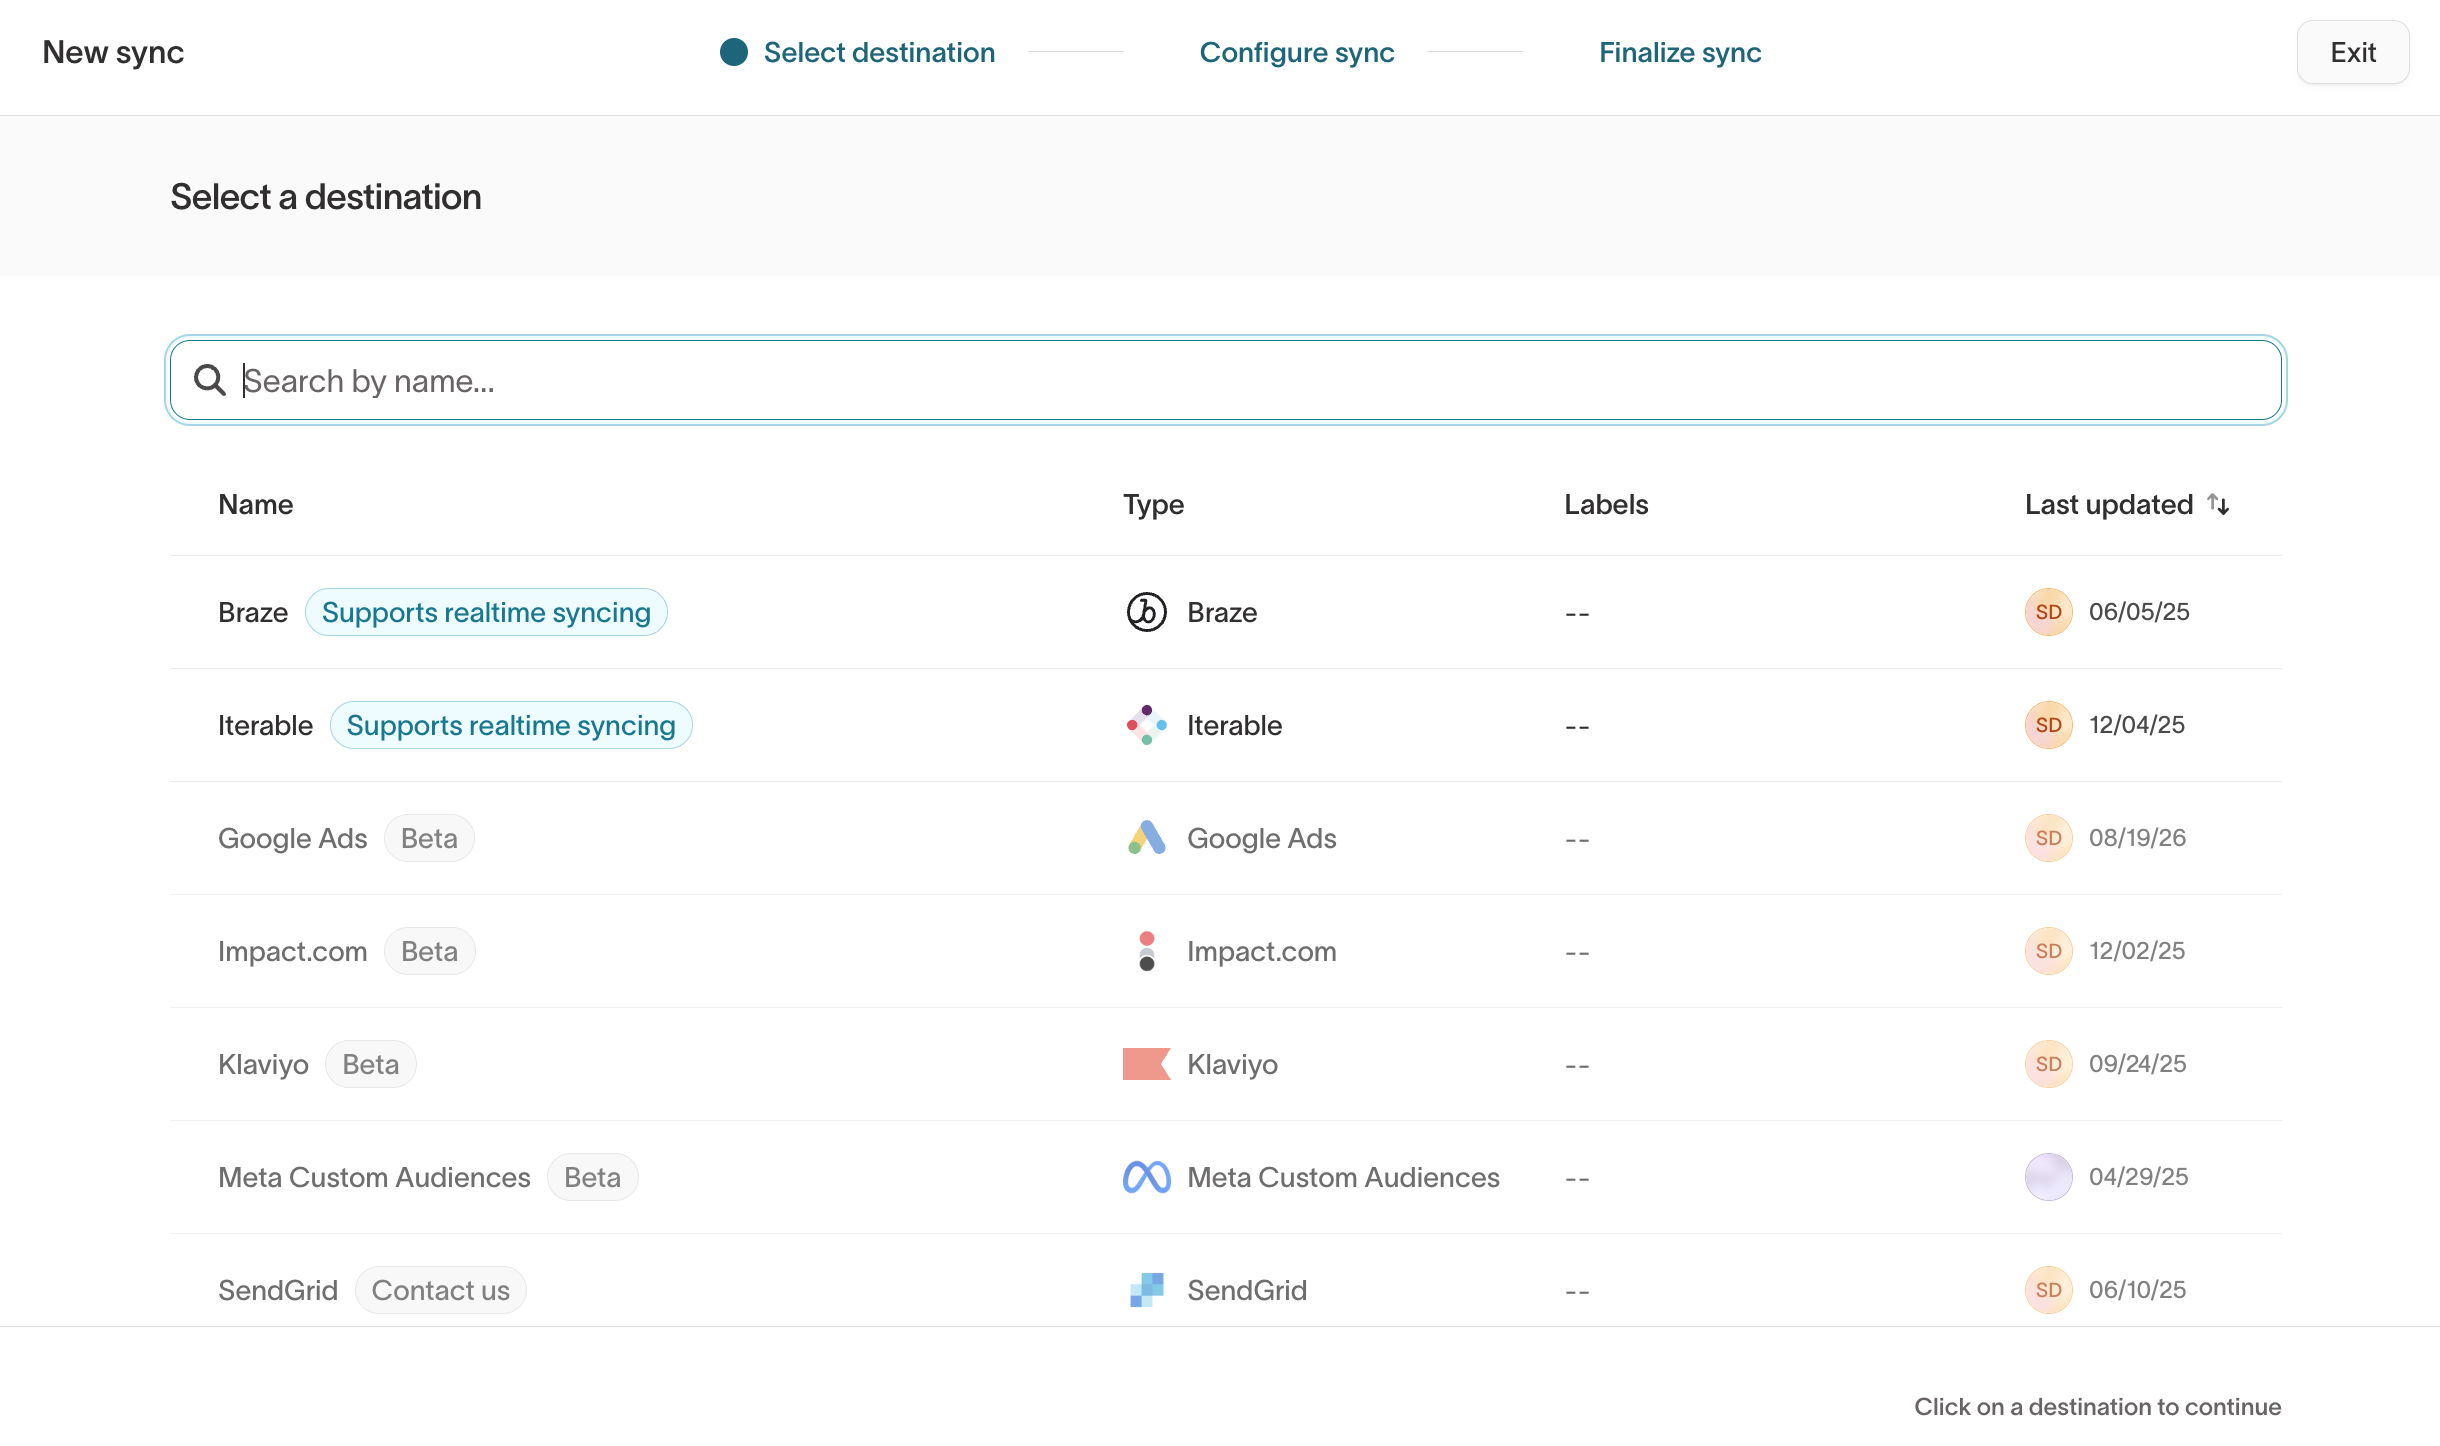Viewport: 2440px width, 1446px height.
Task: Click the Select destination step indicator dot
Action: click(734, 52)
